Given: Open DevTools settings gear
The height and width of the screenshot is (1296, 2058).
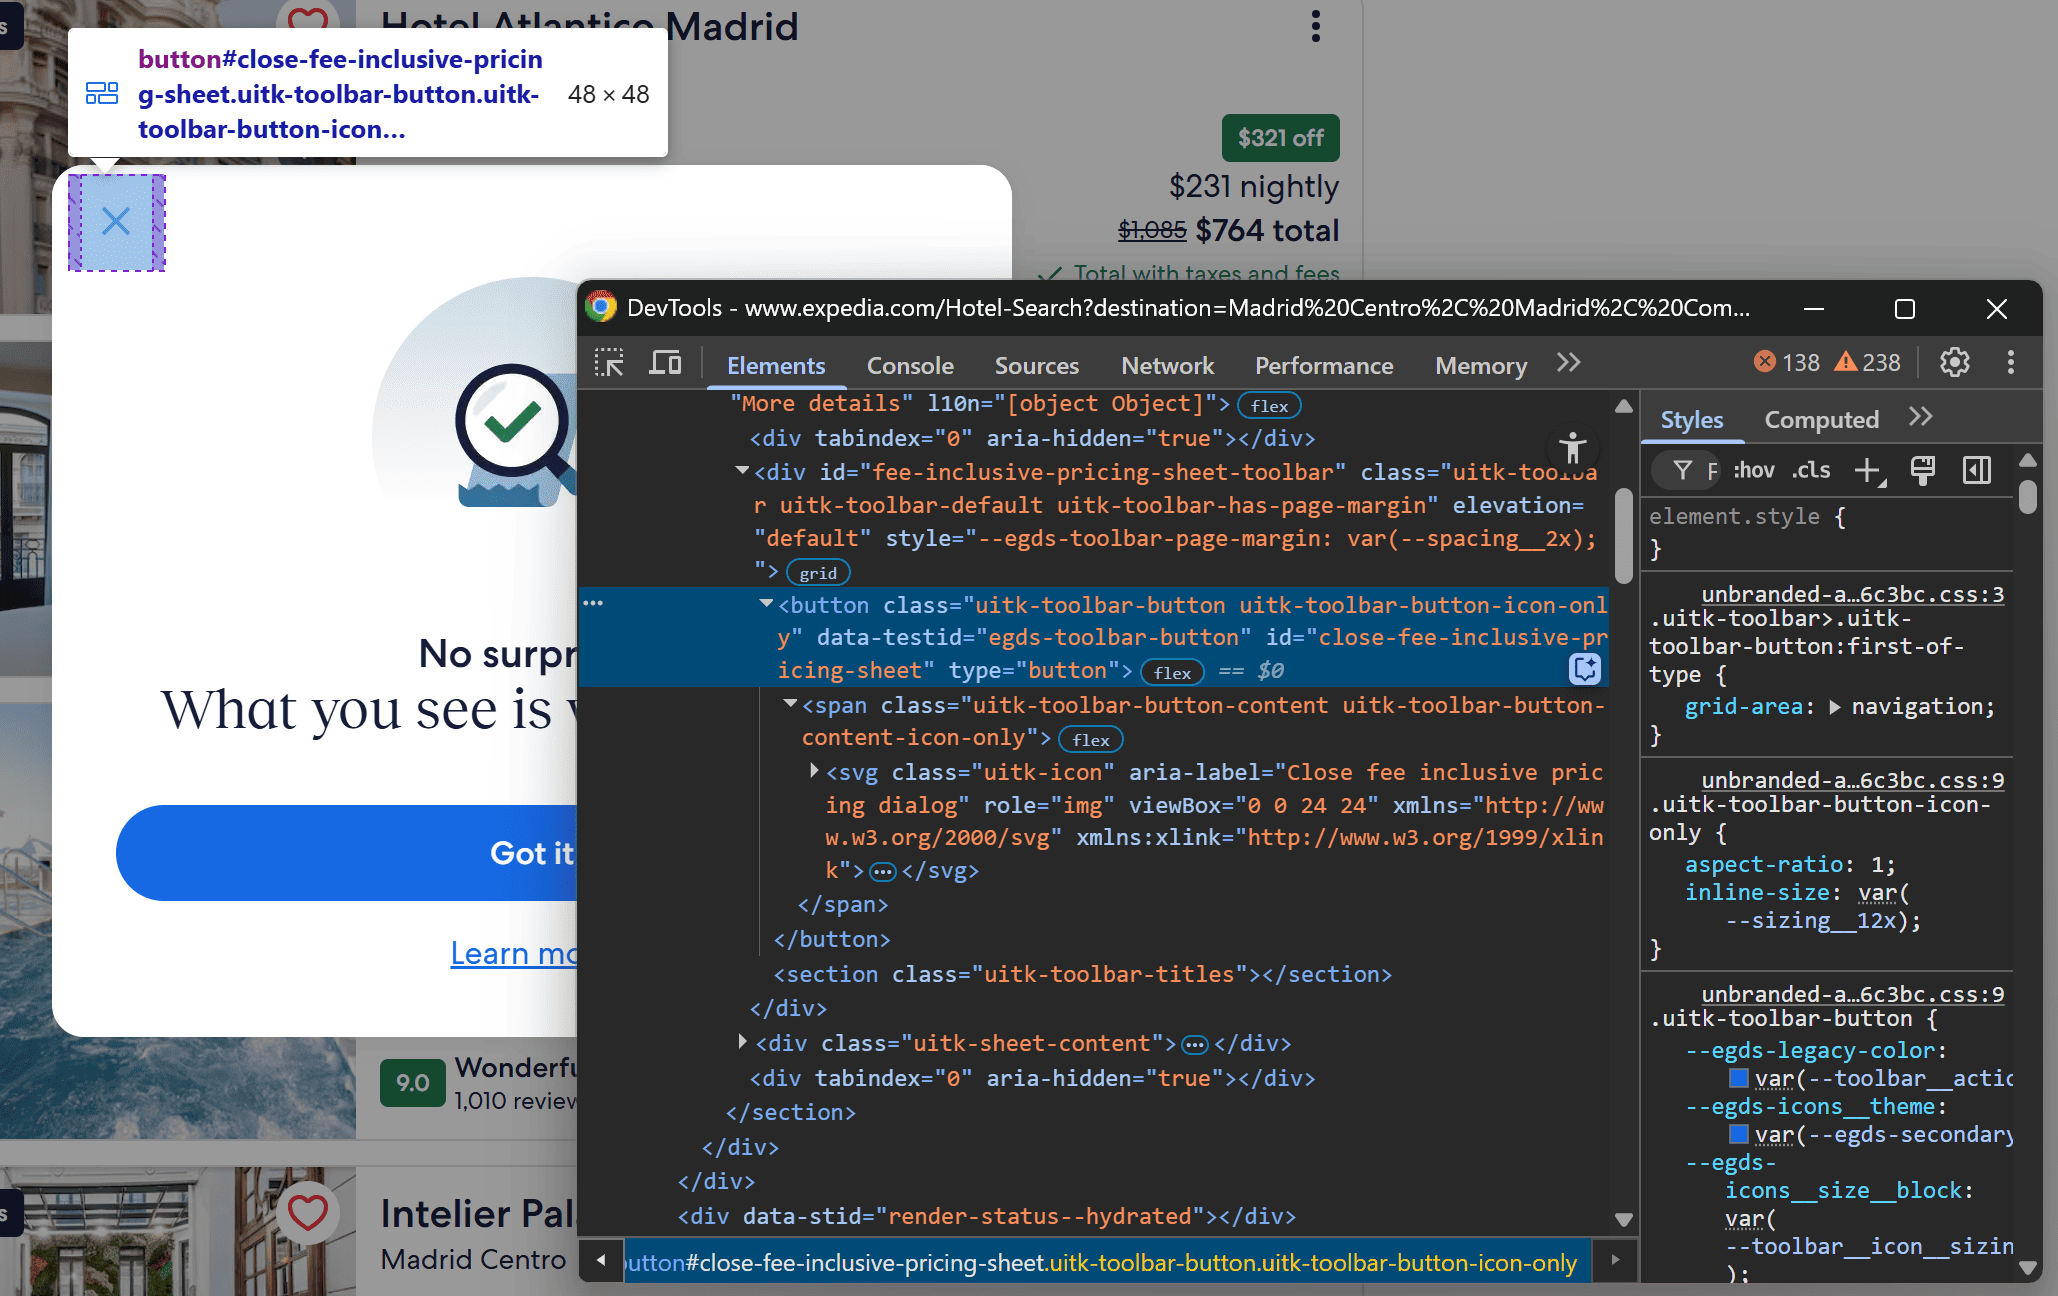Looking at the screenshot, I should (1954, 363).
